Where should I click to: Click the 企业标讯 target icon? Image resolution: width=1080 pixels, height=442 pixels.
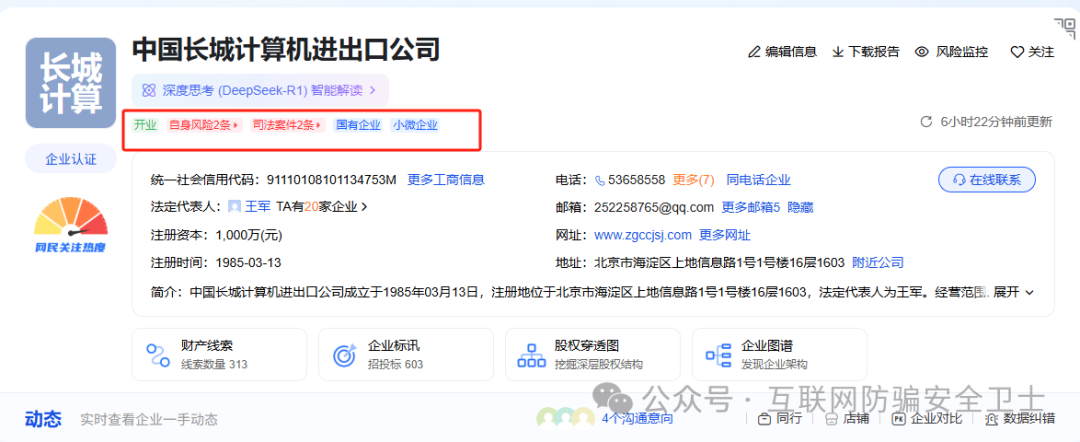pos(344,355)
